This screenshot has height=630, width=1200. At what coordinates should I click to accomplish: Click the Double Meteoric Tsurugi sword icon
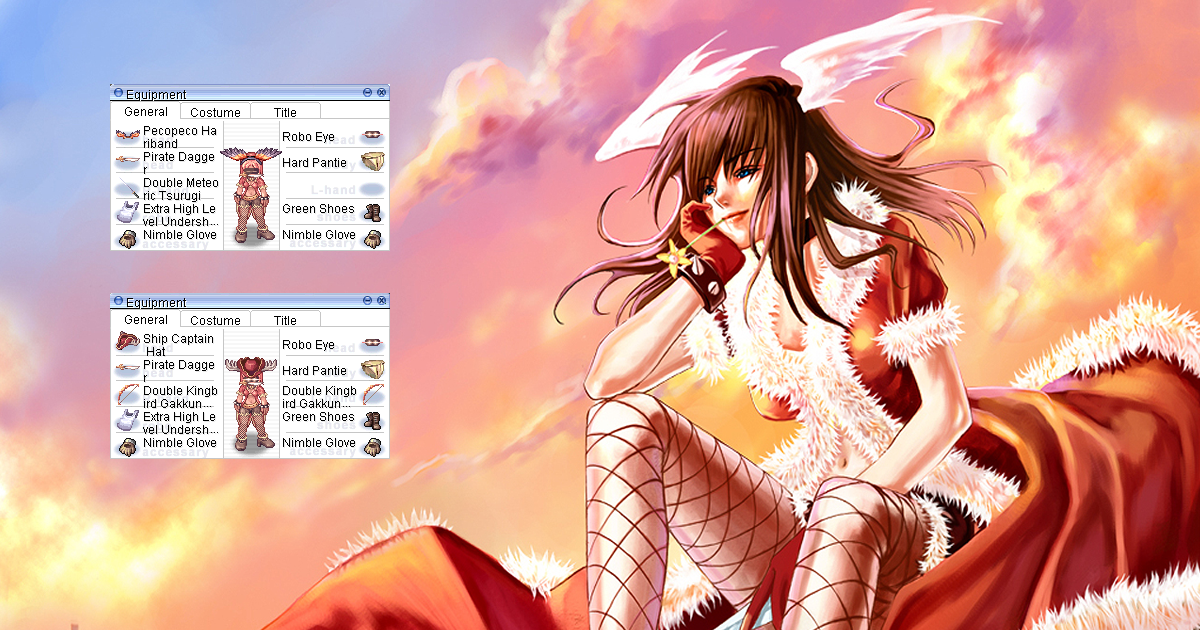tap(127, 186)
